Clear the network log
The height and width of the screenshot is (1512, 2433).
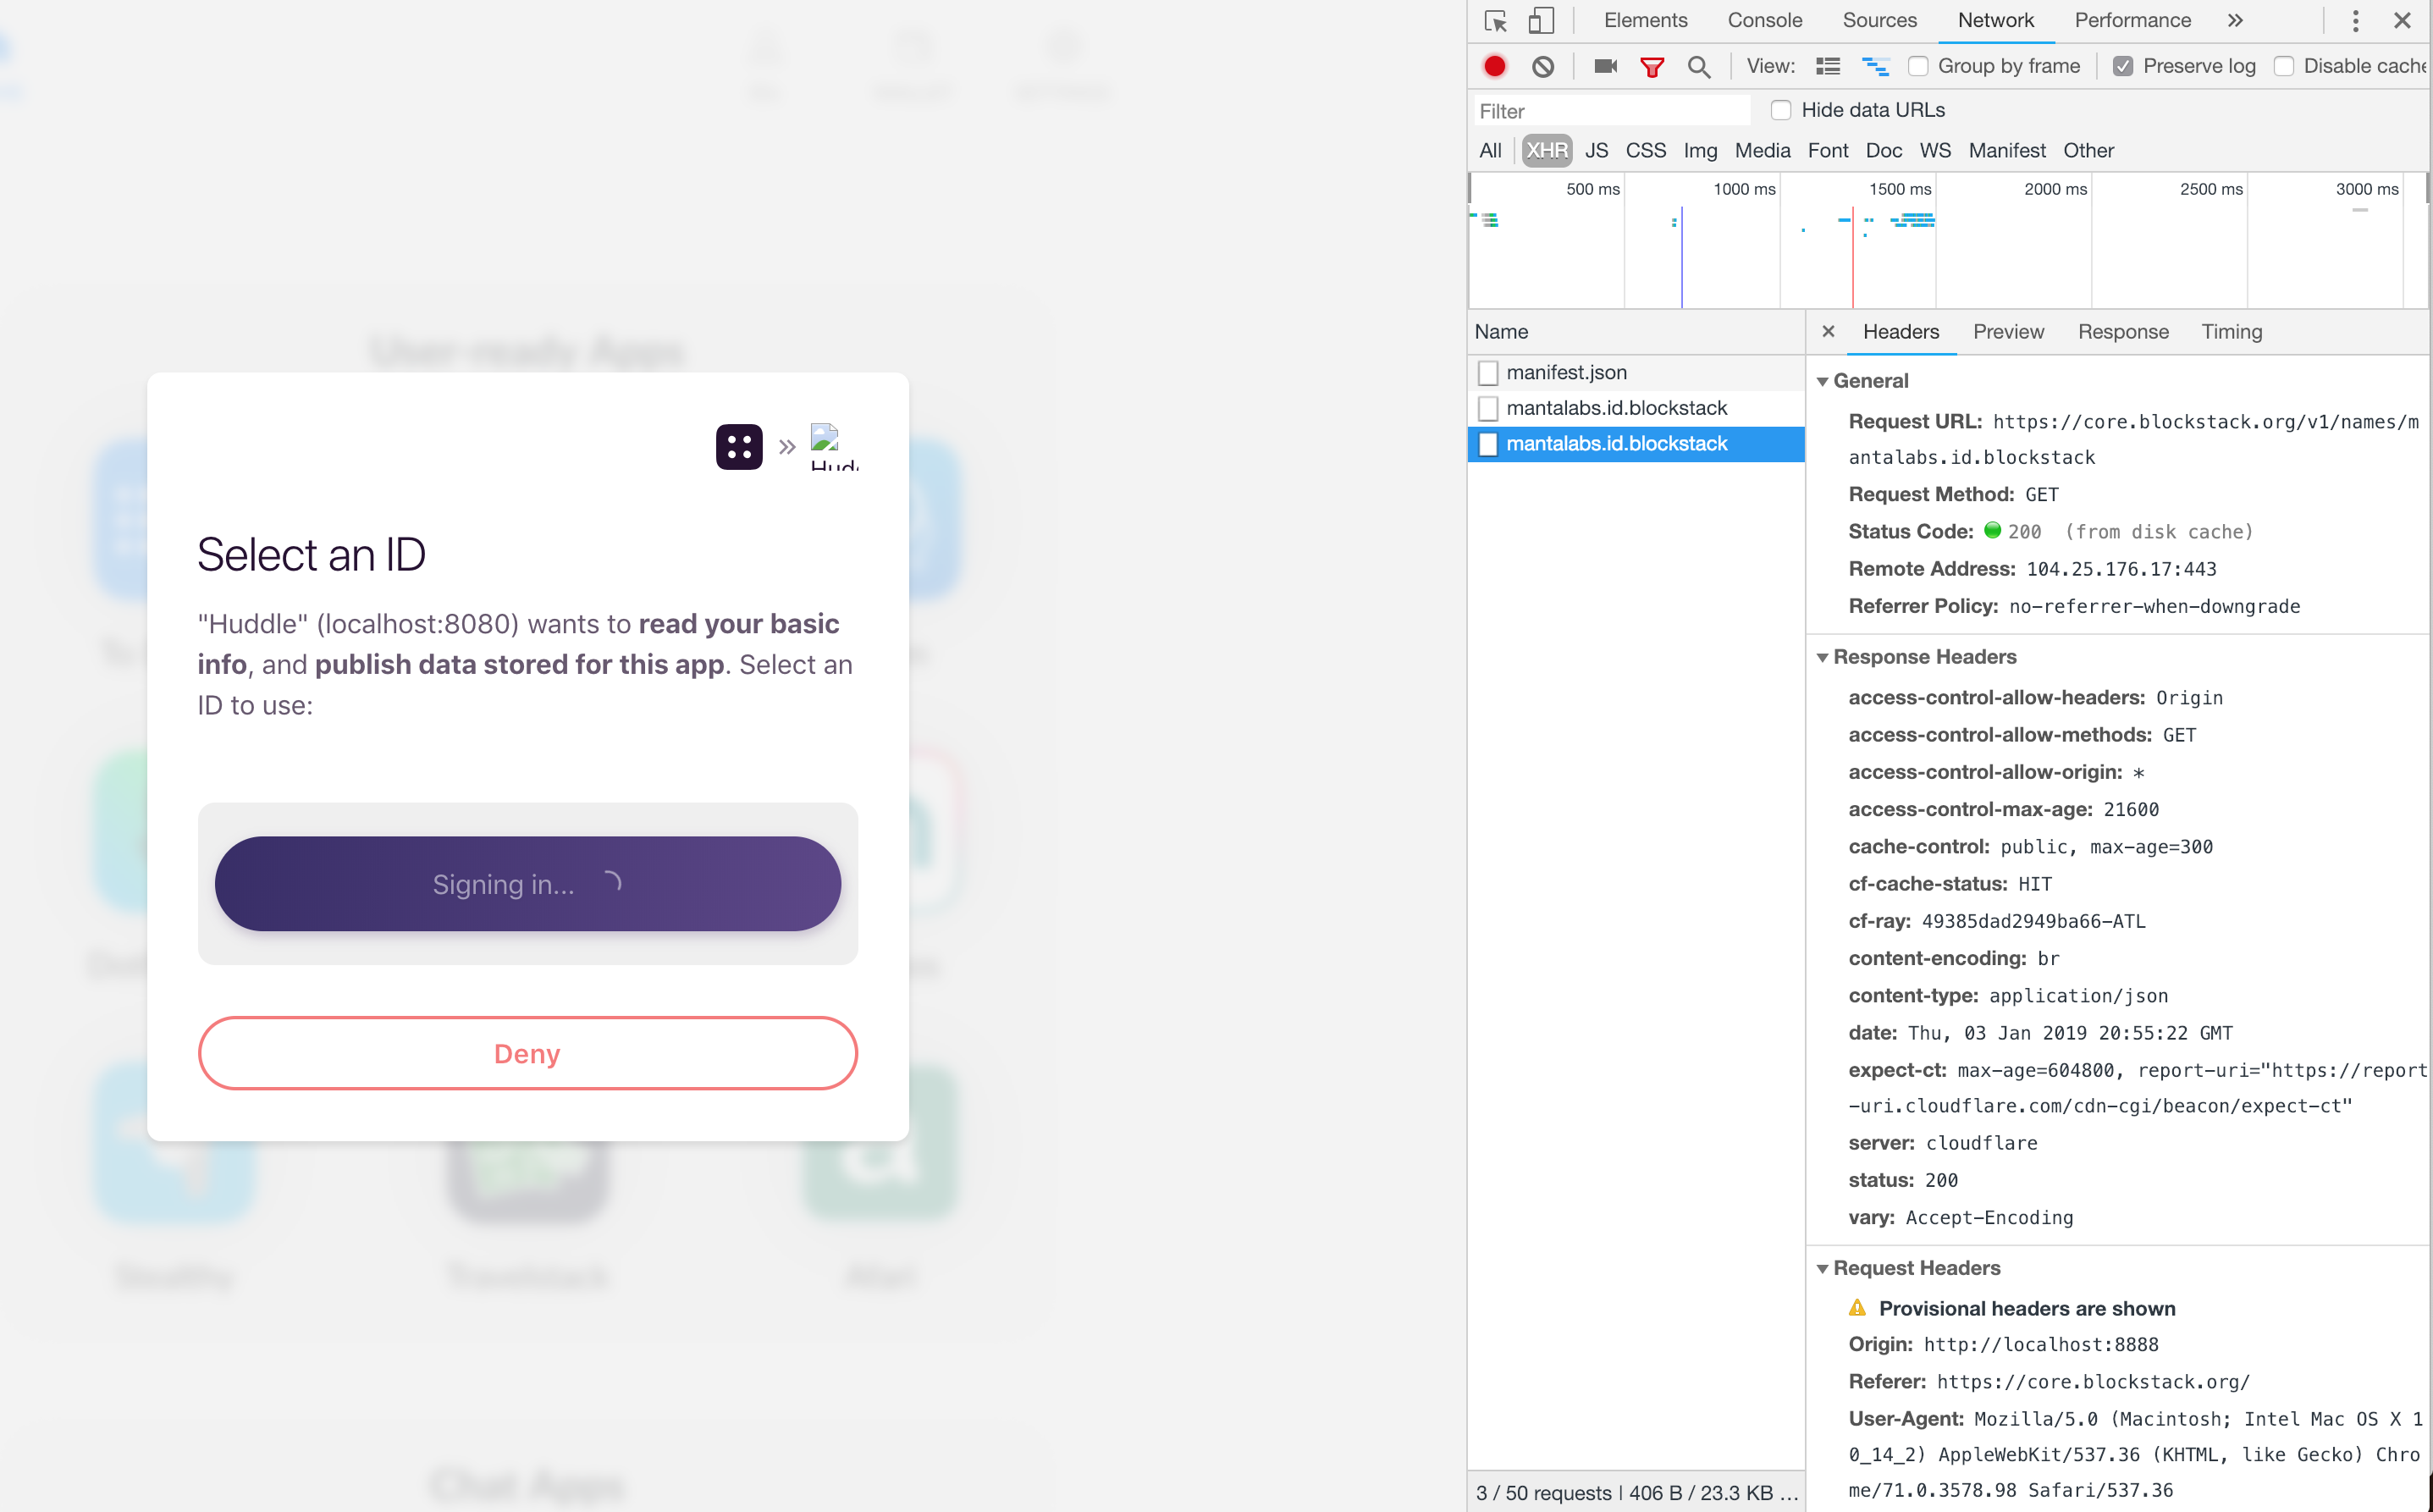(x=1543, y=66)
